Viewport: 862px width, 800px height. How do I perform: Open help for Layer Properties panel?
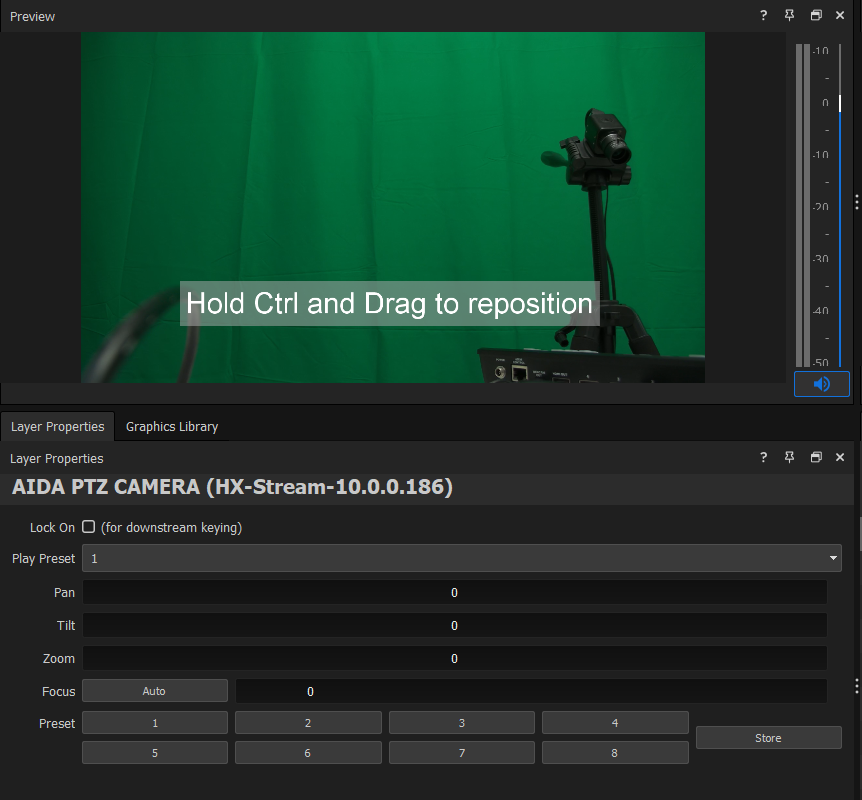pos(764,458)
